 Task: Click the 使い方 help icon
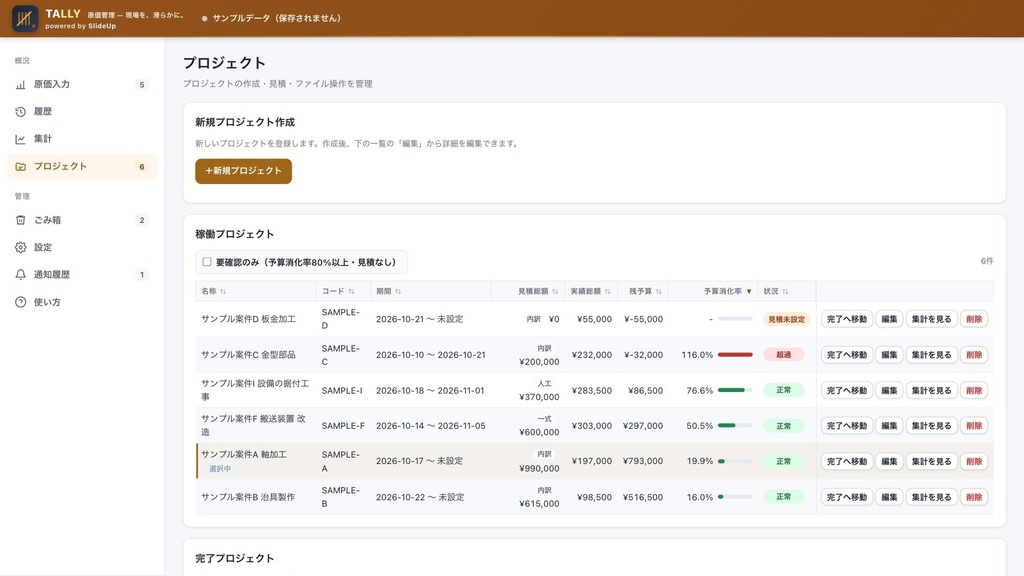point(20,302)
